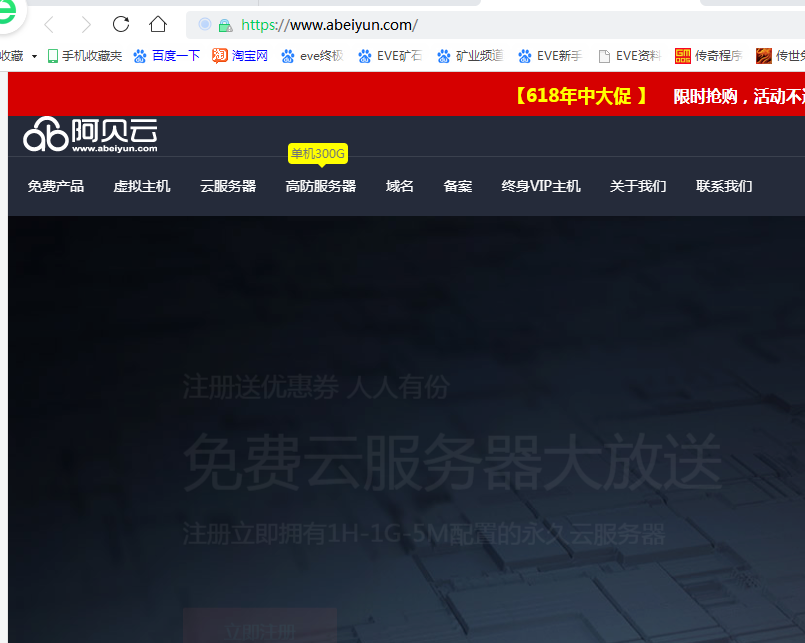The height and width of the screenshot is (643, 805).
Task: Click 免费云服务器大放送 banner headline
Action: pyautogui.click(x=452, y=462)
